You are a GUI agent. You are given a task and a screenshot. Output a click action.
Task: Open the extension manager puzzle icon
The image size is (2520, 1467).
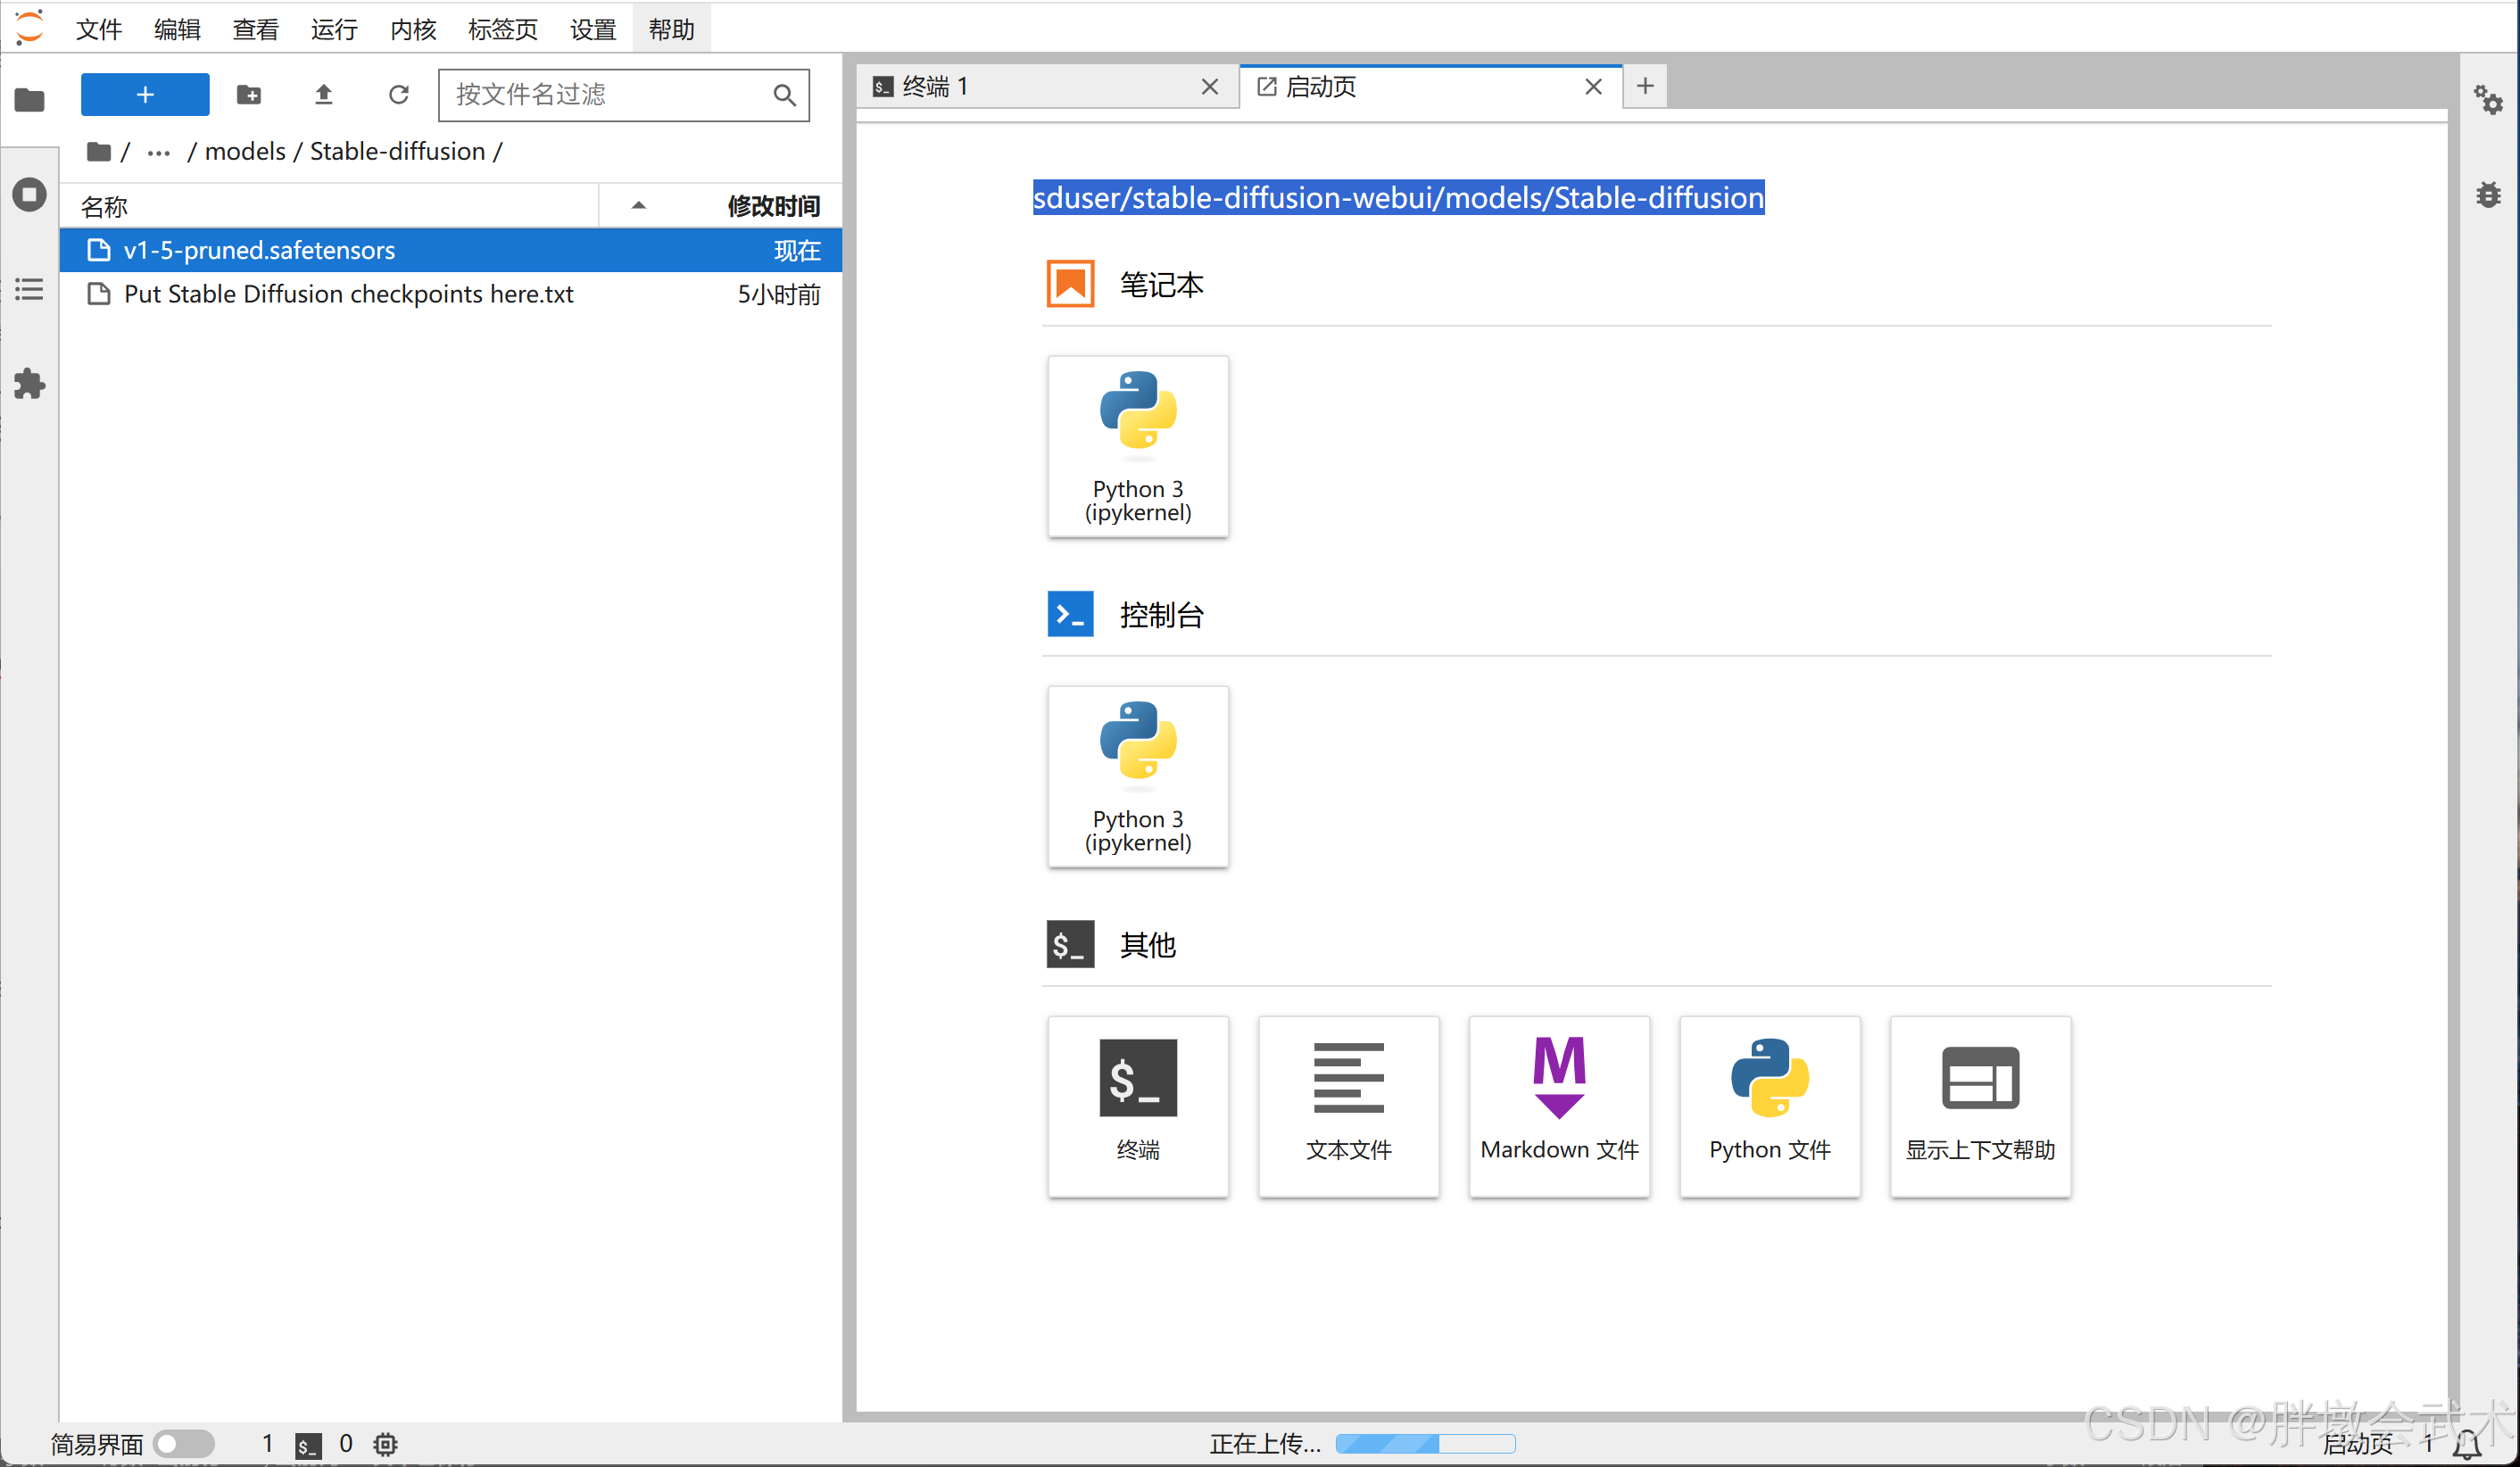coord(30,384)
